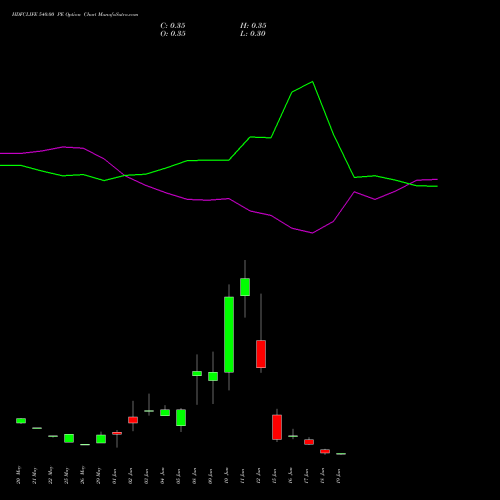500x500 pixels.
Task: Click the 21 May date label
Action: [x=34, y=475]
